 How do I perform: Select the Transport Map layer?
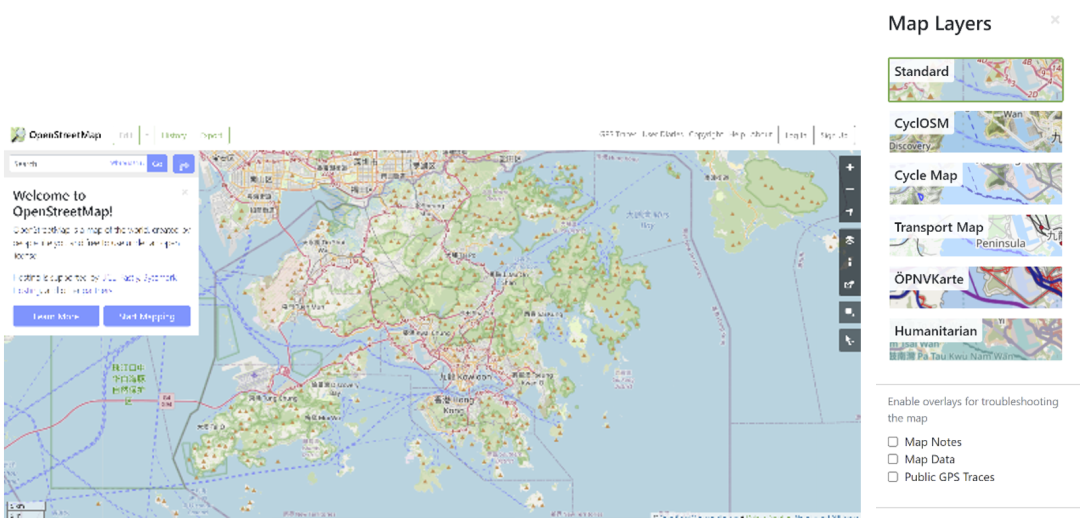pyautogui.click(x=975, y=236)
